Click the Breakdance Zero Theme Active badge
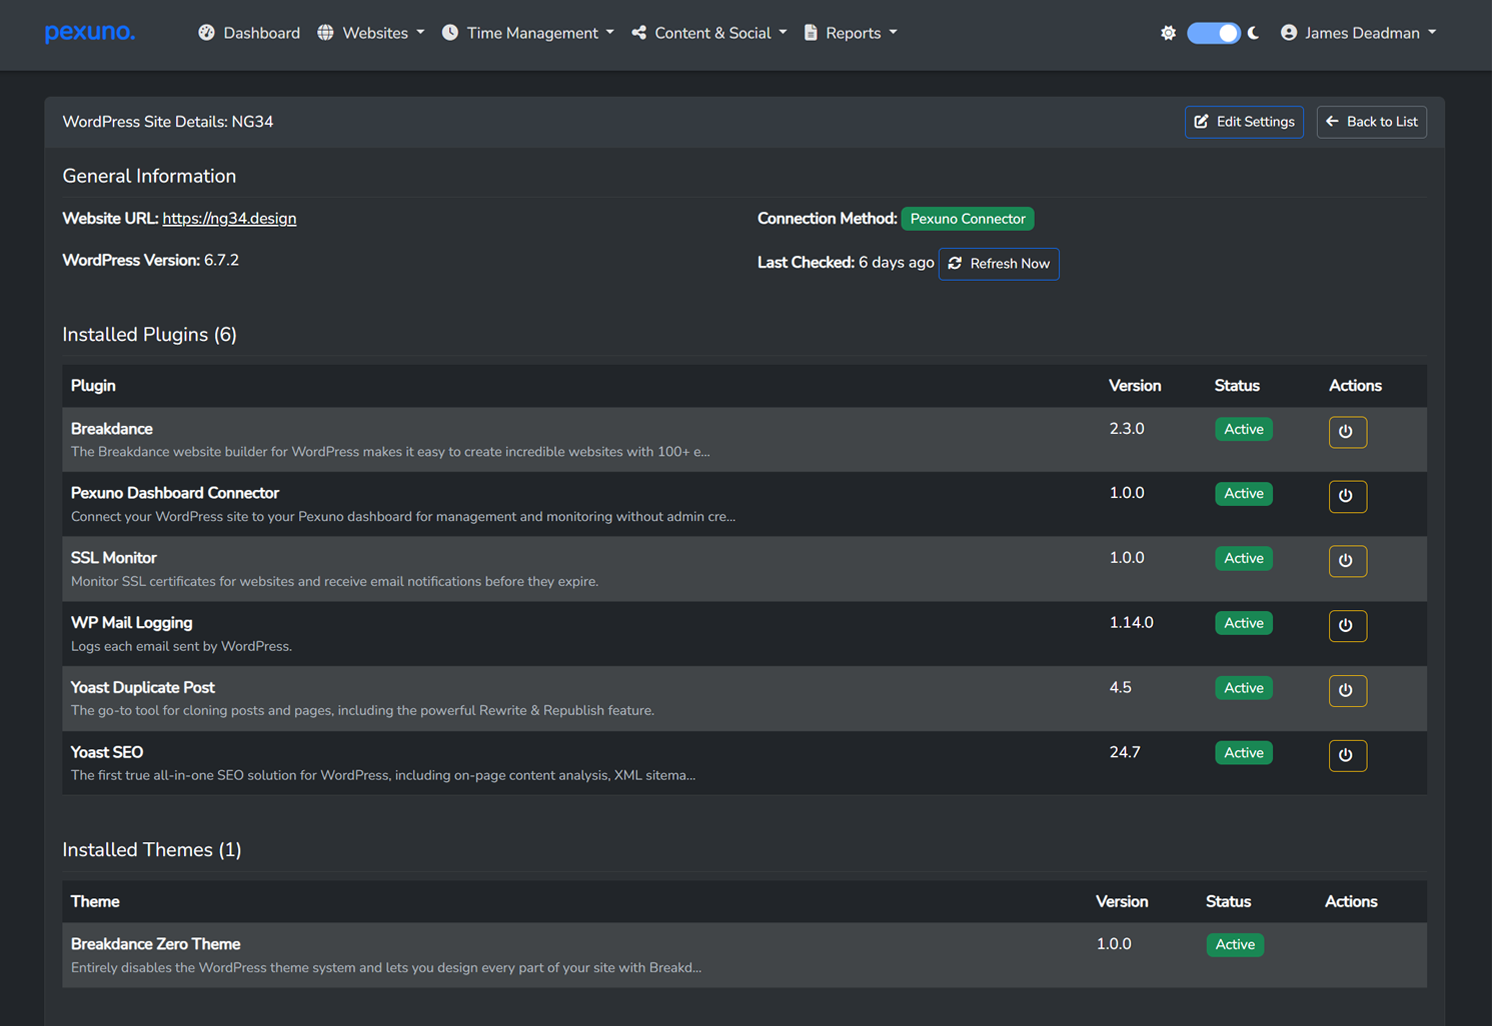This screenshot has height=1026, width=1492. 1235,945
